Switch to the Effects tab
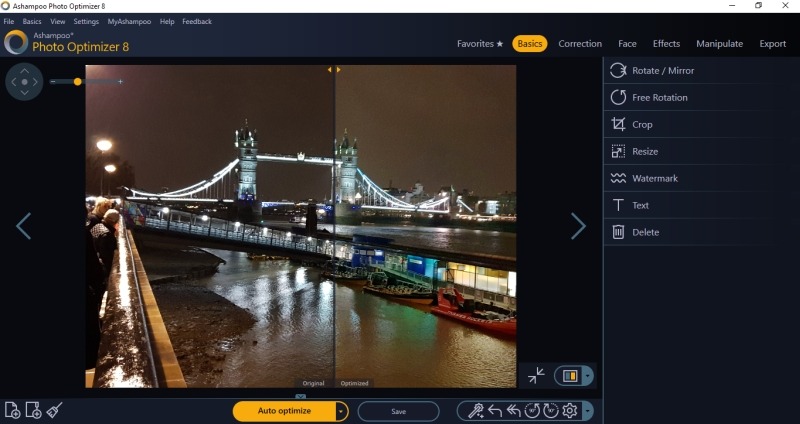This screenshot has width=800, height=424. pyautogui.click(x=666, y=44)
